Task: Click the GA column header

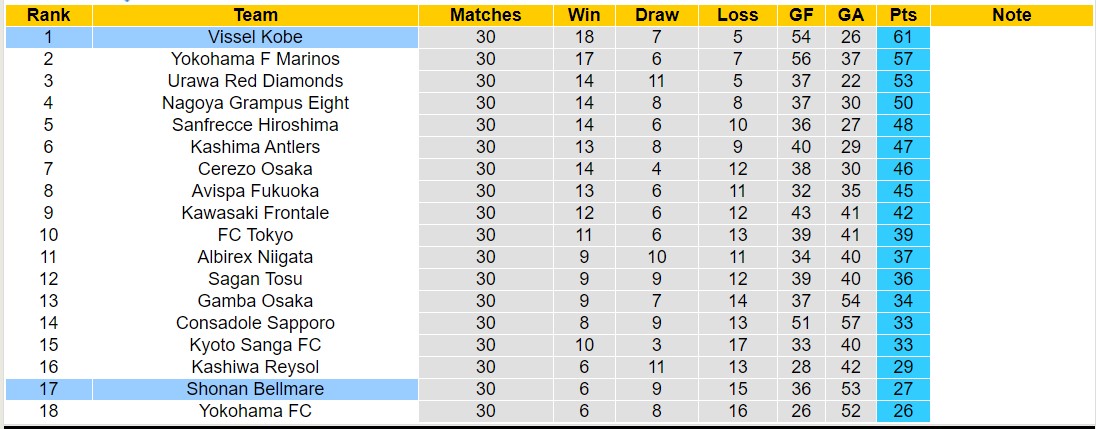Action: [851, 15]
